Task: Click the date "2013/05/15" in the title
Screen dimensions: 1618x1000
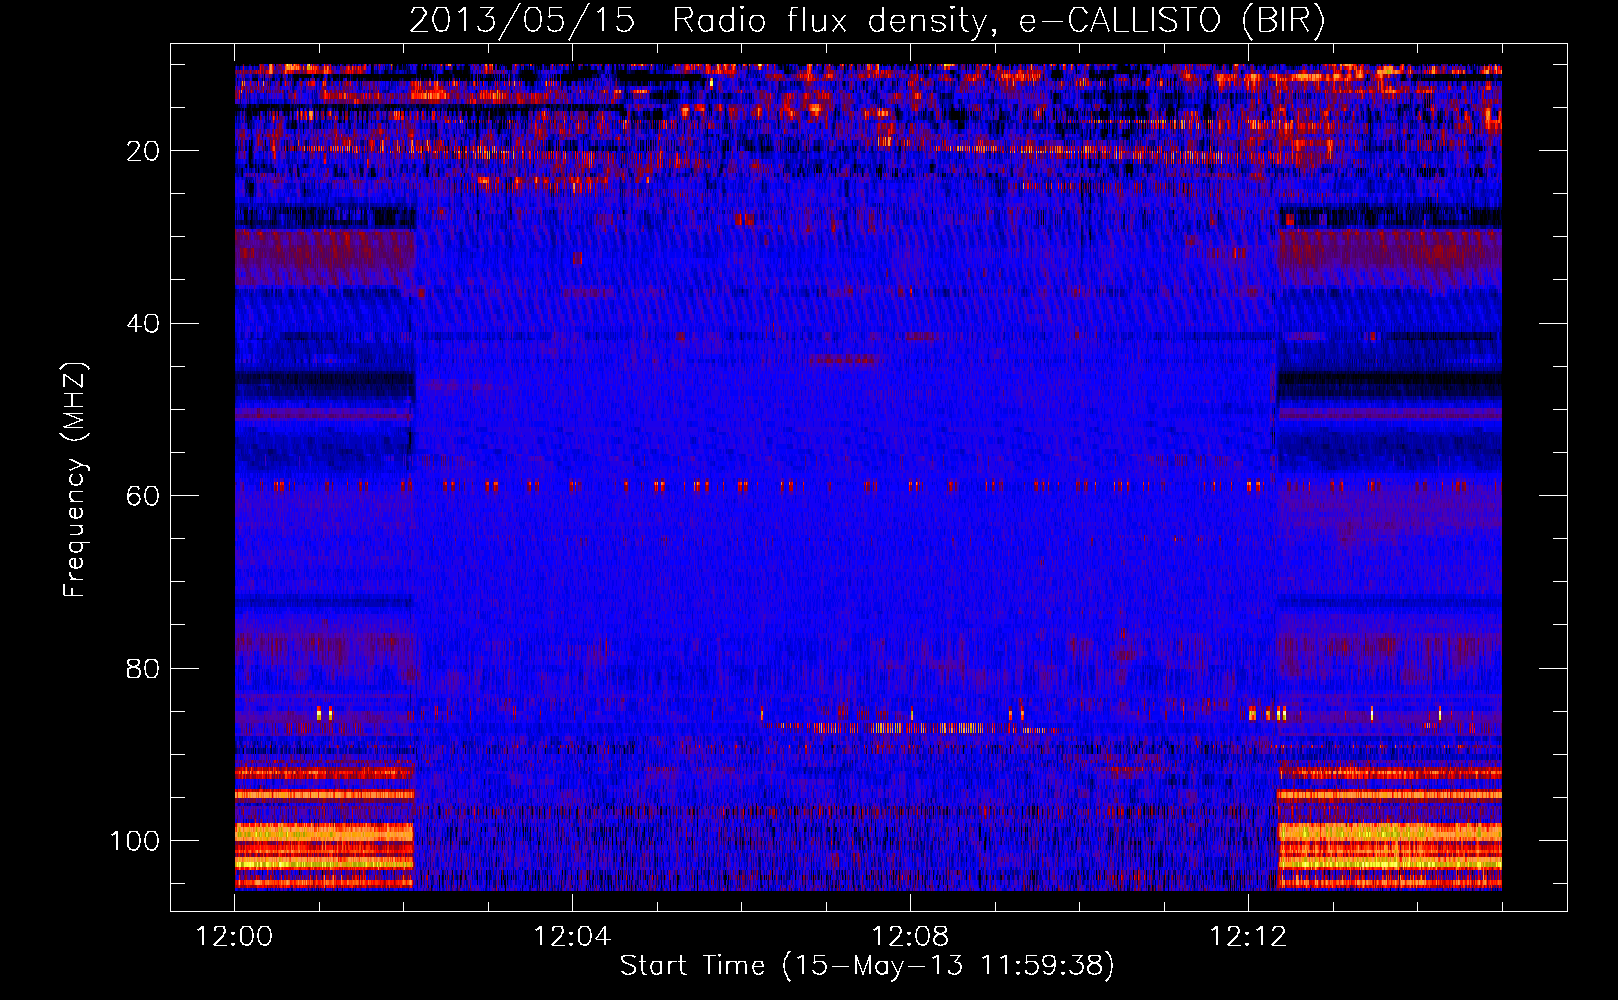Action: coord(522,21)
